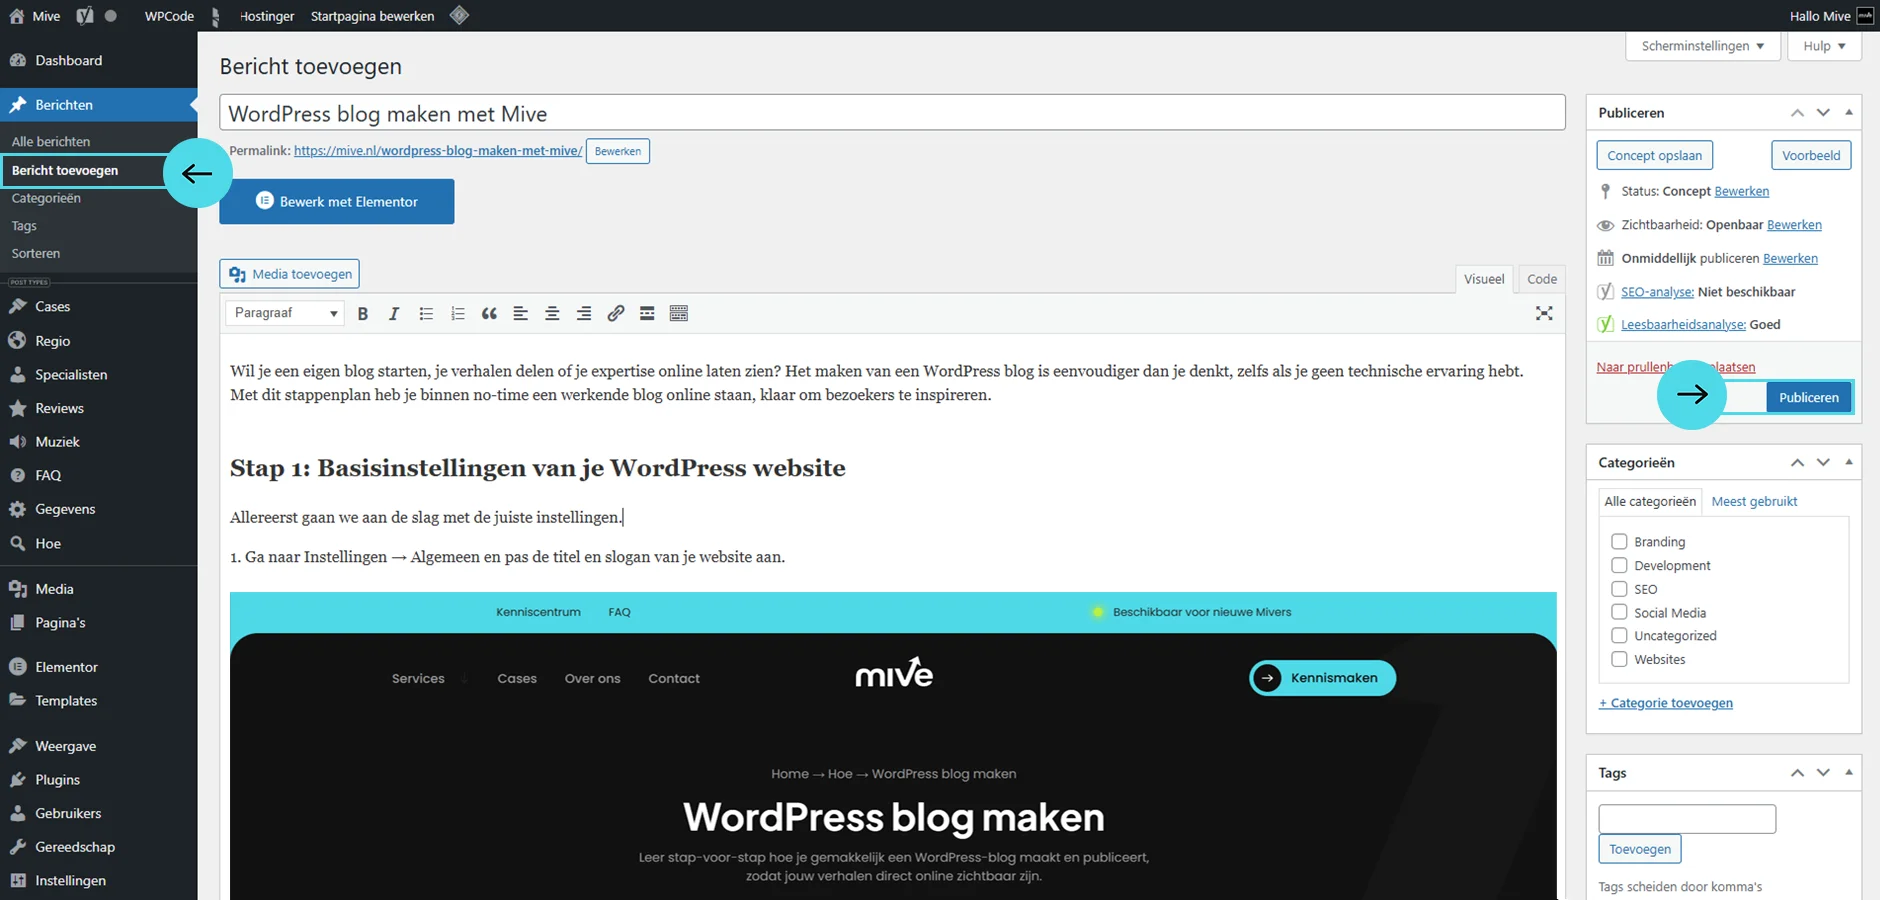
Task: Insert a blockquote with the quote icon
Action: 489,314
